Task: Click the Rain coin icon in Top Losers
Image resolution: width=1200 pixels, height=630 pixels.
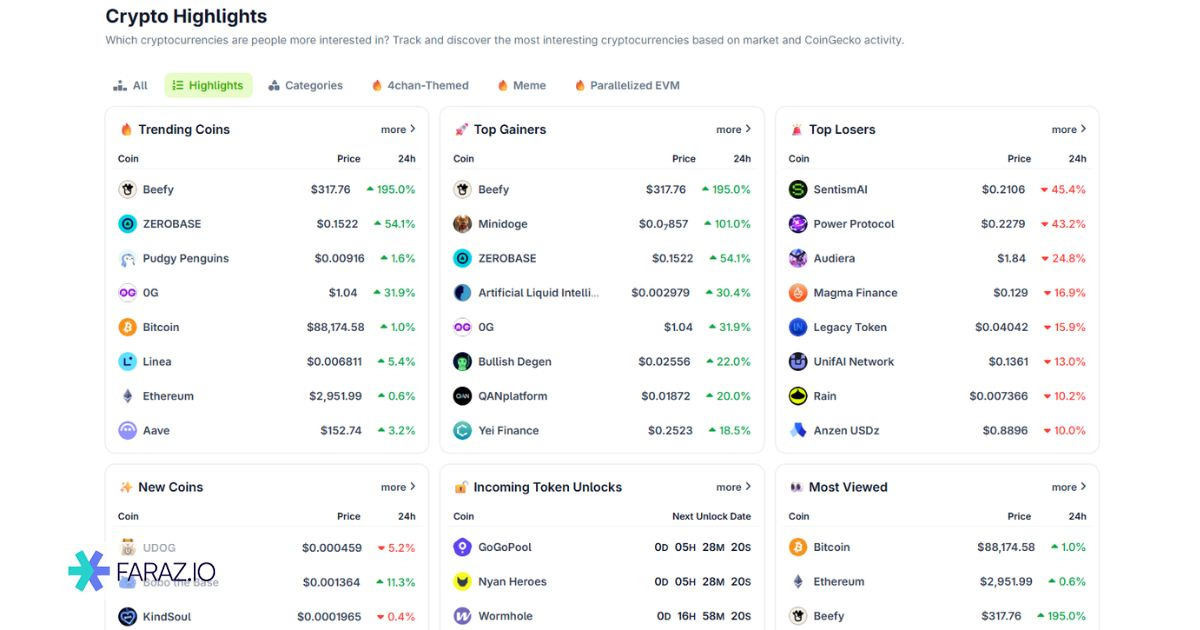Action: (x=797, y=396)
